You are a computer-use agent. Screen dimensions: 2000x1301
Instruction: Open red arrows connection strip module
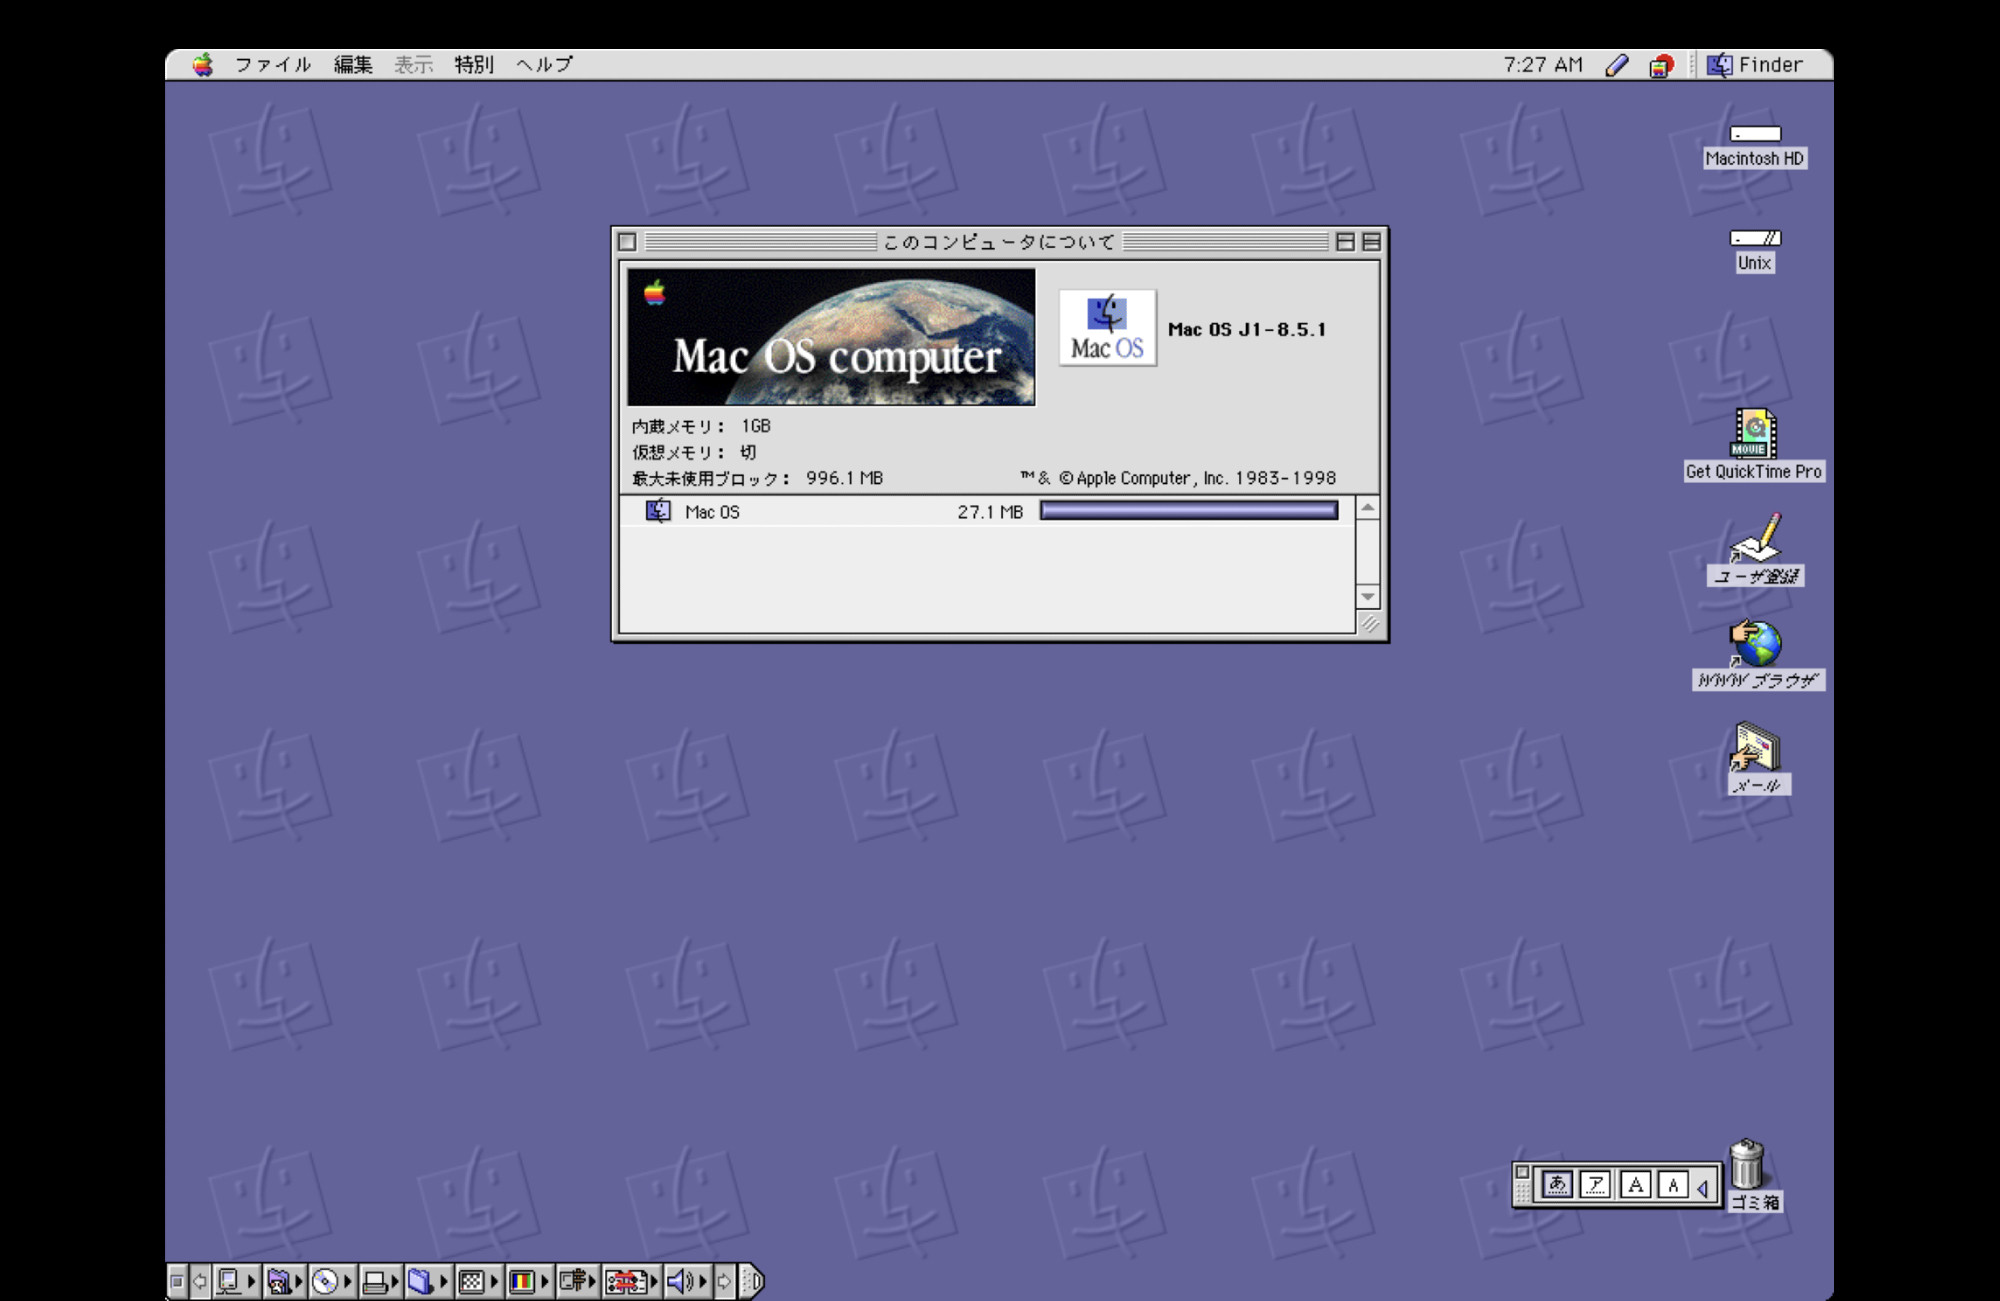coord(632,1281)
